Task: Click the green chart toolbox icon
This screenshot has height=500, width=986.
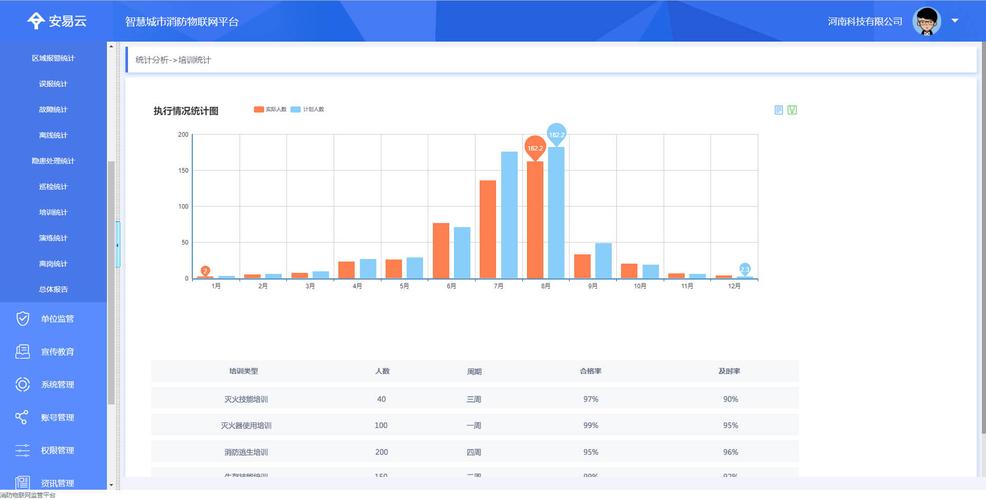Action: 792,110
